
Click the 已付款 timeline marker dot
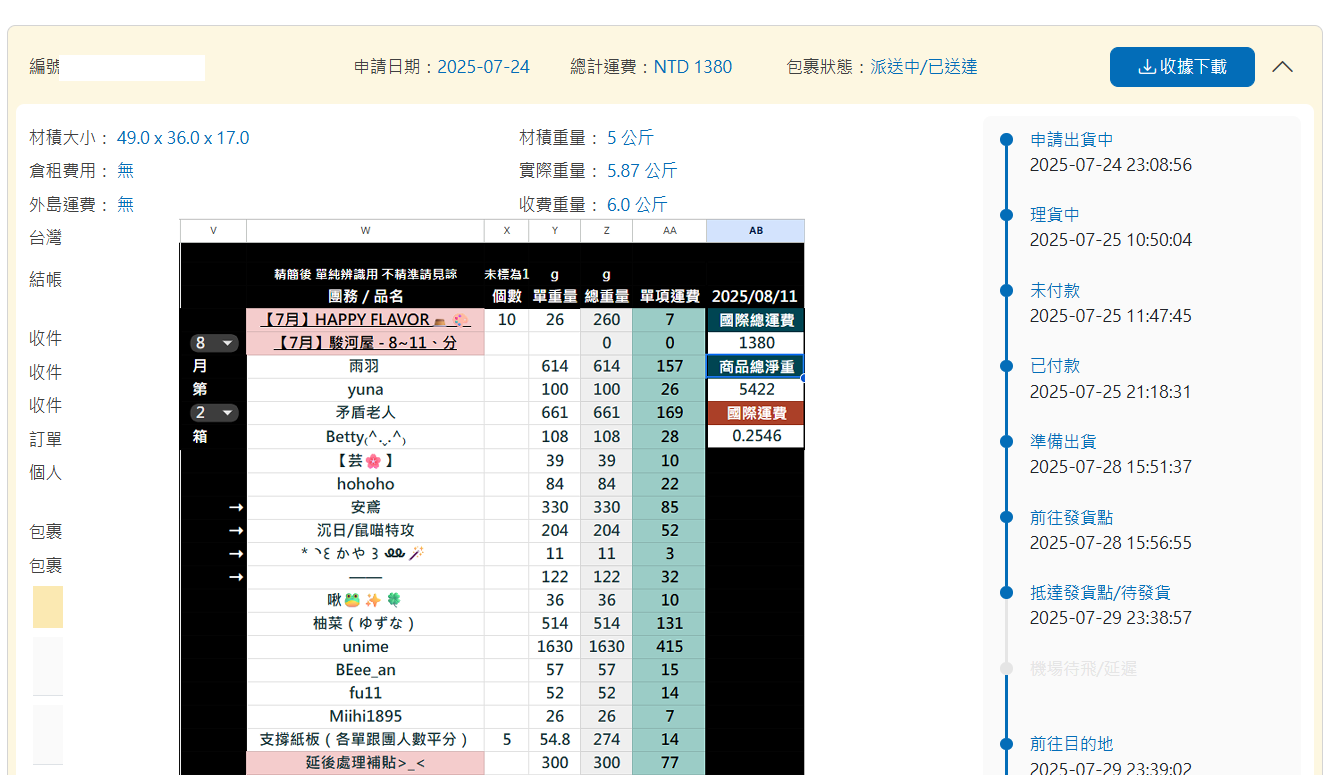click(x=1006, y=366)
